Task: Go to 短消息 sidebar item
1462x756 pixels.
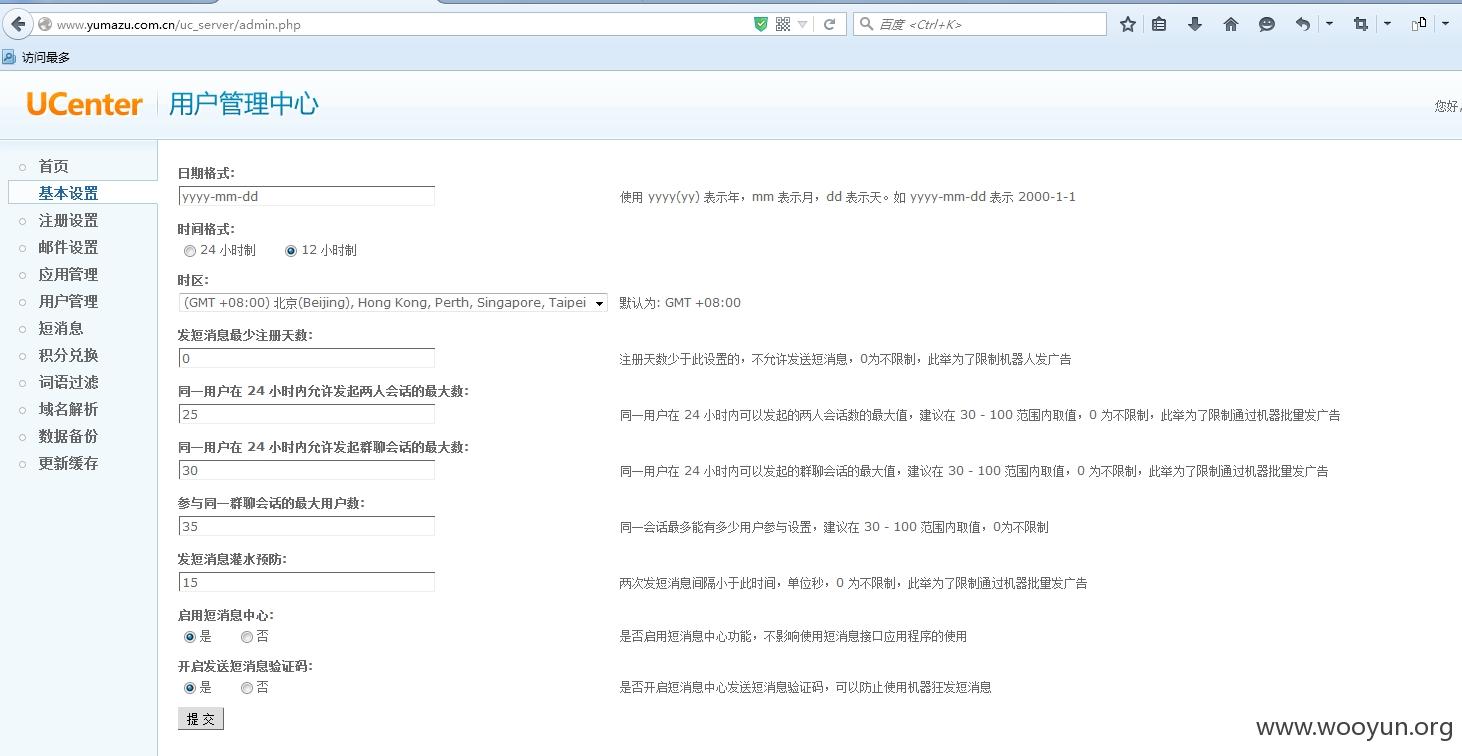Action: tap(61, 328)
